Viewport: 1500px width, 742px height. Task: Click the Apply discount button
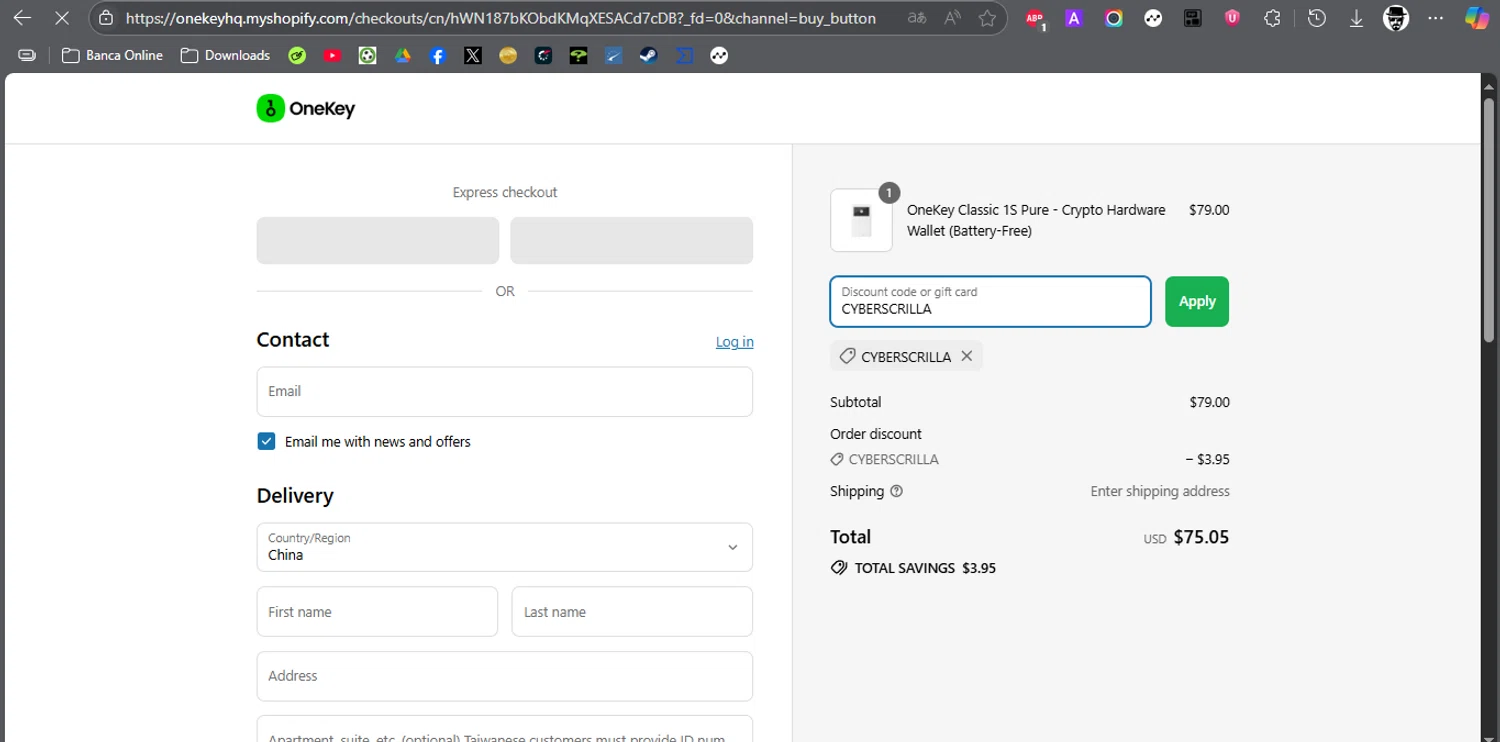pos(1196,301)
